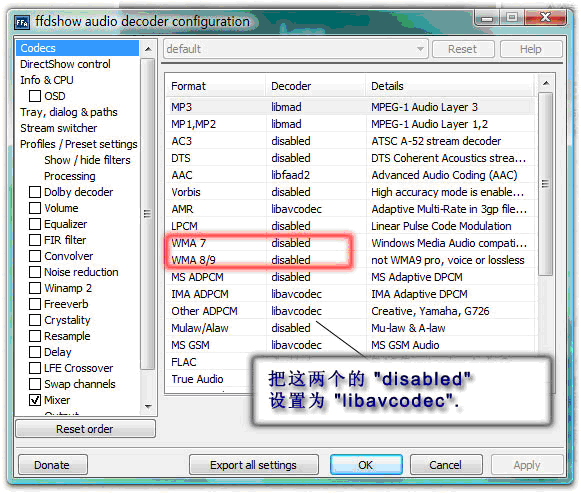Click the codec table vertical scrollbar thumb
The width and height of the screenshot is (581, 494).
545,184
